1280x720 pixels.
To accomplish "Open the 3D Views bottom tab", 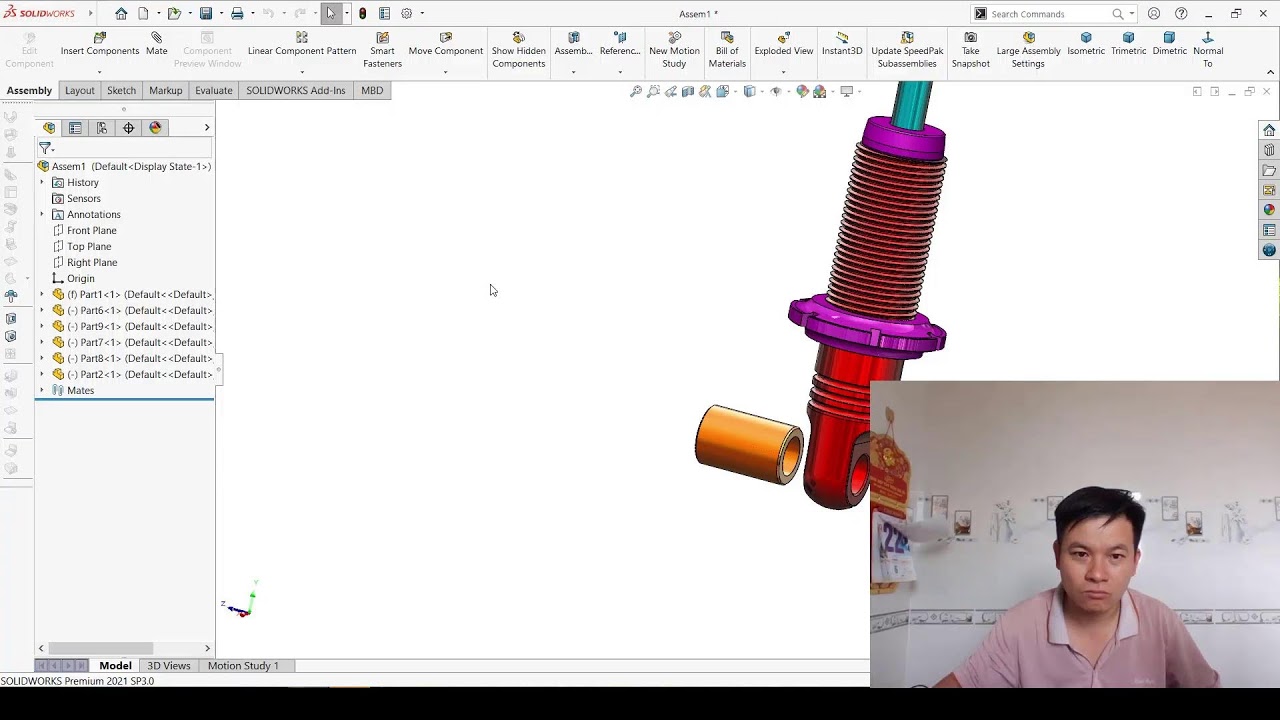I will (x=169, y=666).
